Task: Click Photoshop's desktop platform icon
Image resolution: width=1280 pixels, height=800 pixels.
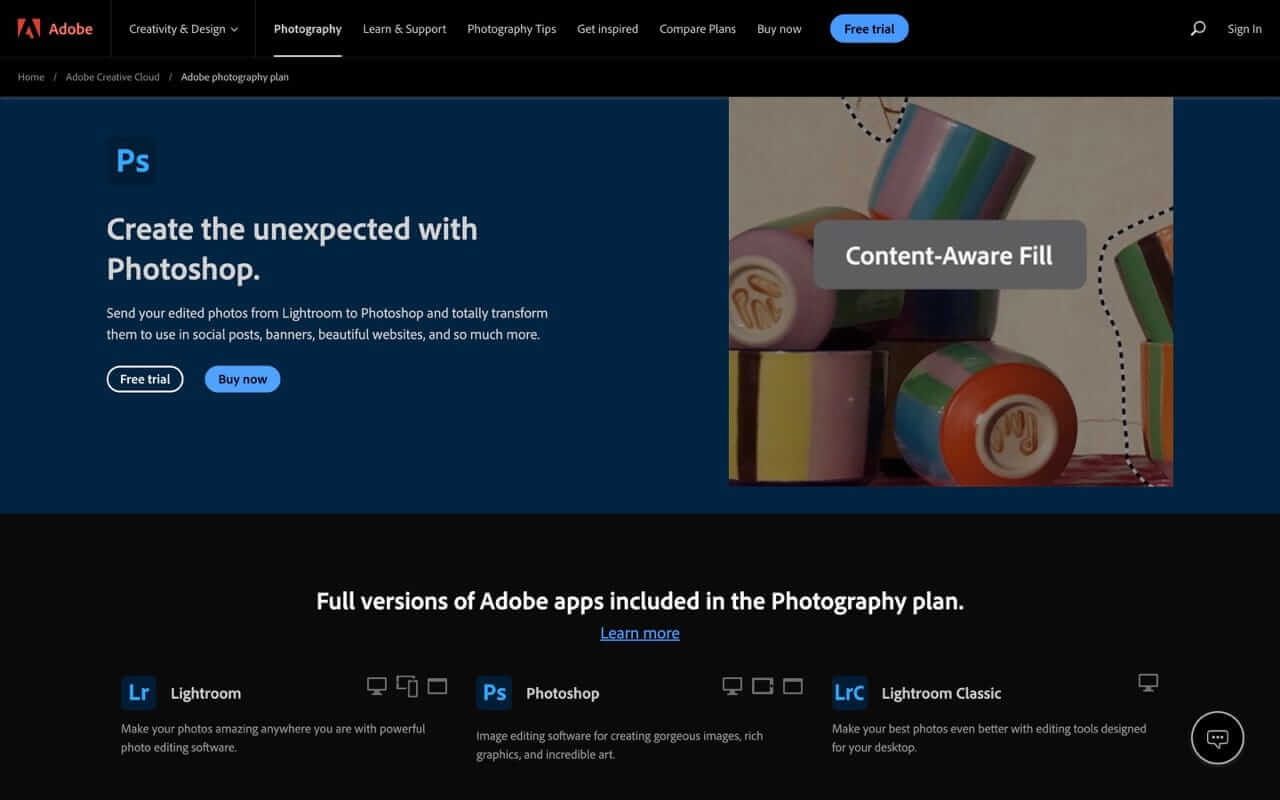Action: pos(732,686)
